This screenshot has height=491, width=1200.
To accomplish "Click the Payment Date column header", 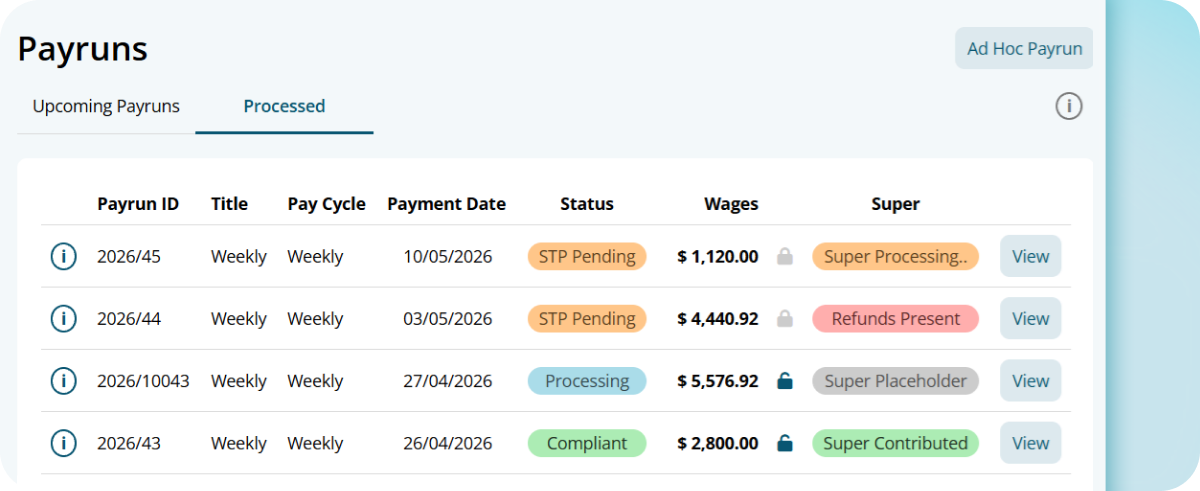I will point(446,204).
